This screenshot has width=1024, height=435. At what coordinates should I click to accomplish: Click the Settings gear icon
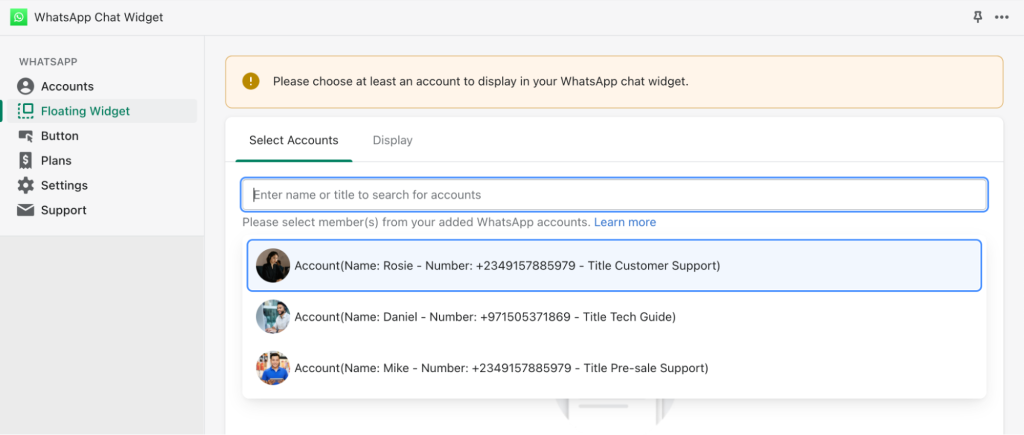click(x=25, y=185)
